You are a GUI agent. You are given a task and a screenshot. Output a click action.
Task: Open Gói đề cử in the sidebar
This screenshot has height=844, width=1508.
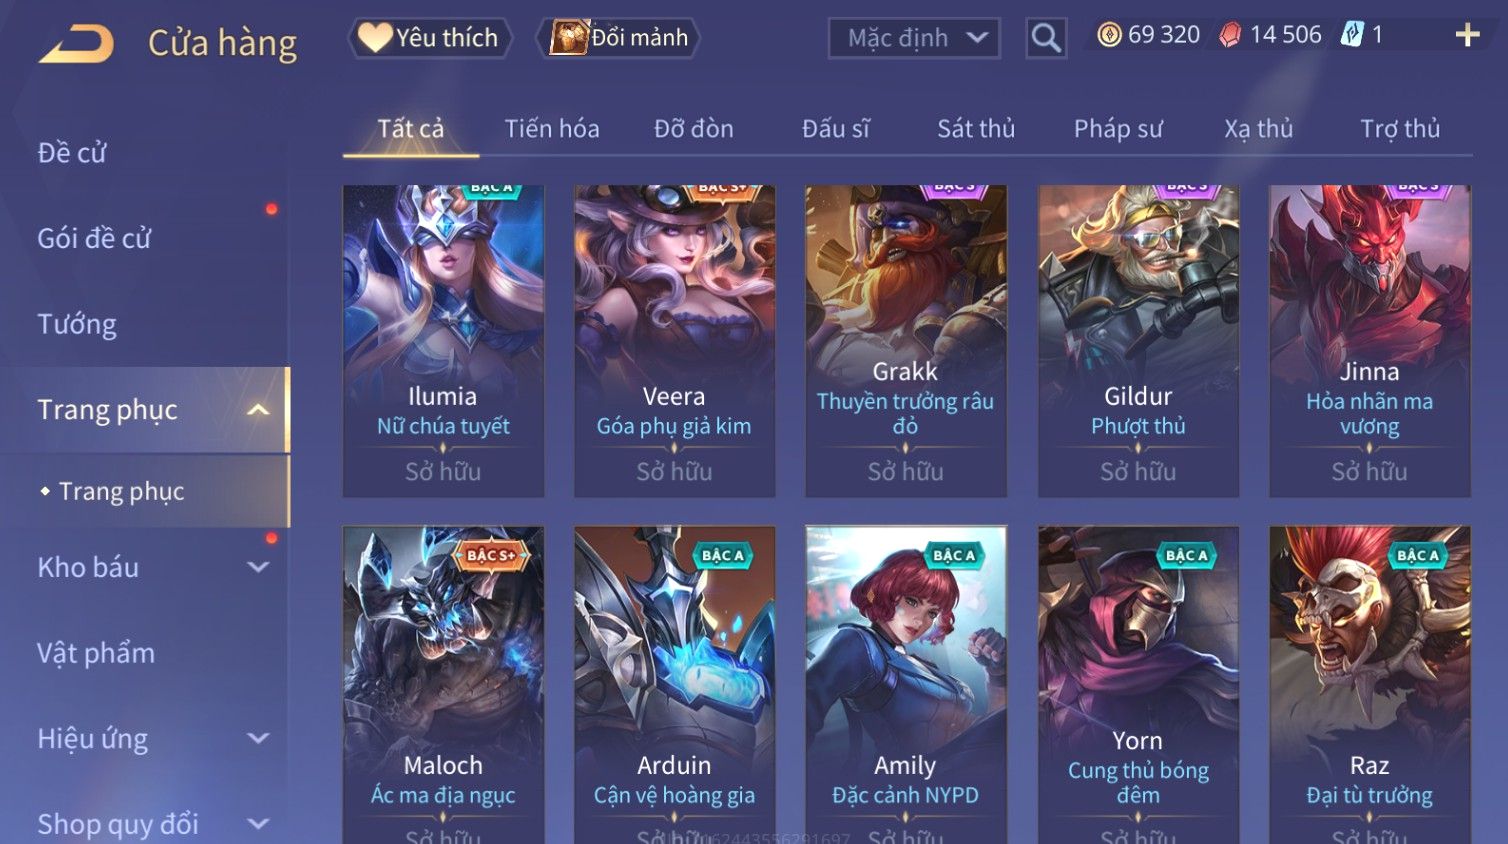[x=94, y=239]
